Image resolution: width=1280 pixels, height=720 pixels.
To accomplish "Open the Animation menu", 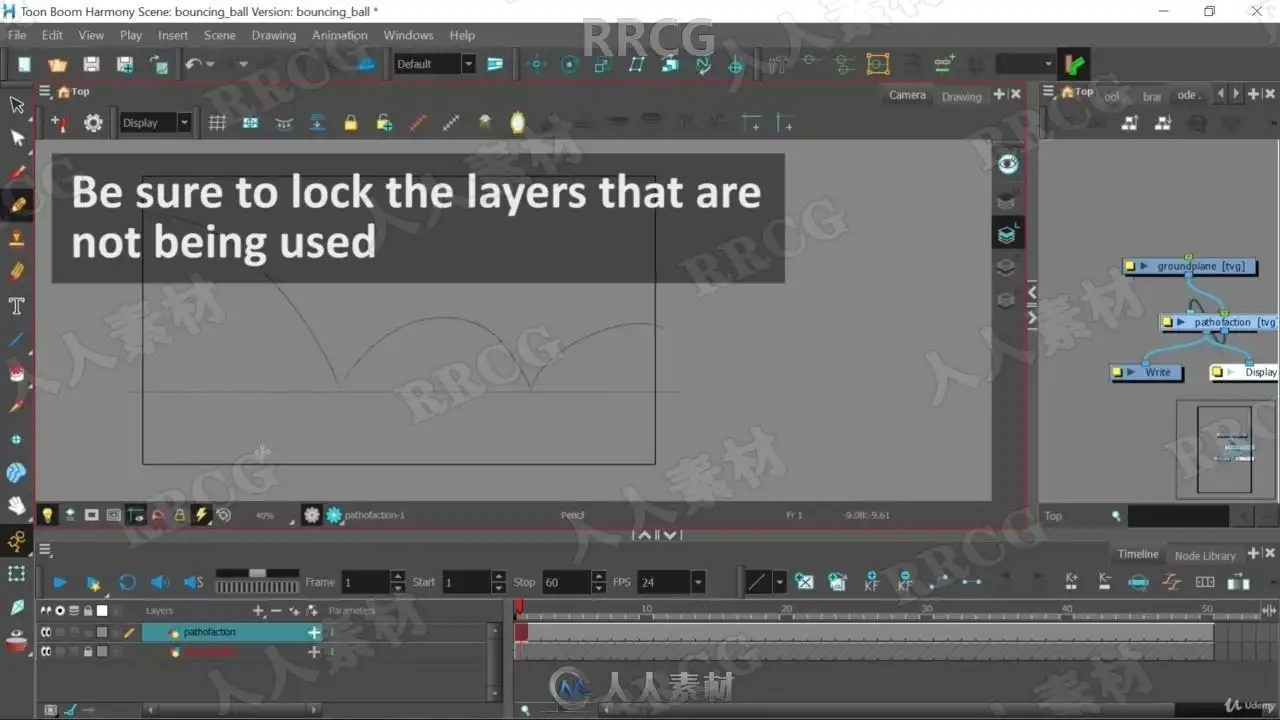I will 340,35.
